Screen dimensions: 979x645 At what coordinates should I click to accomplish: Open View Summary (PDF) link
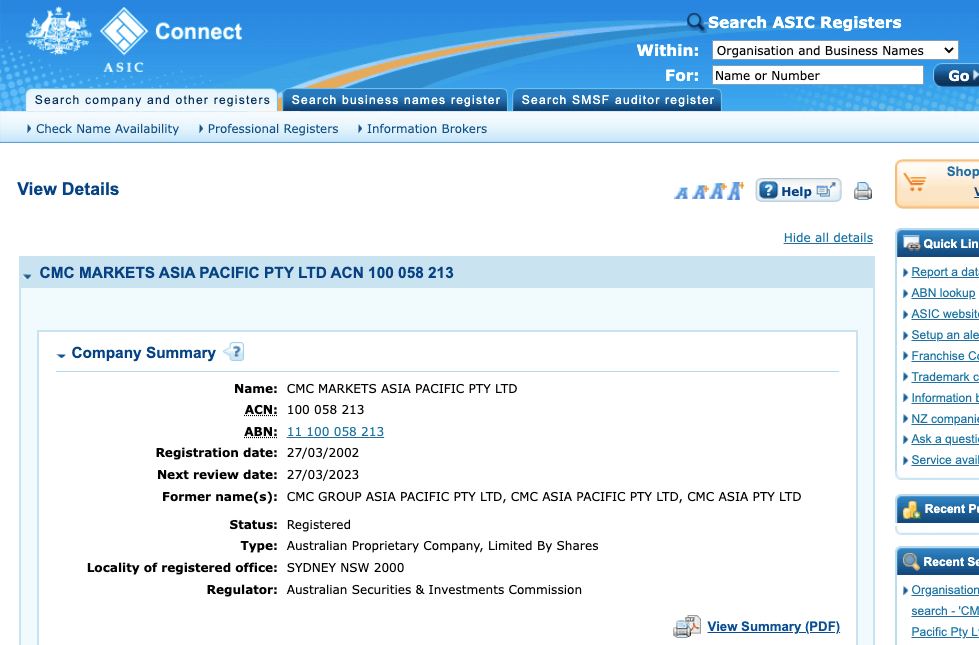(774, 626)
